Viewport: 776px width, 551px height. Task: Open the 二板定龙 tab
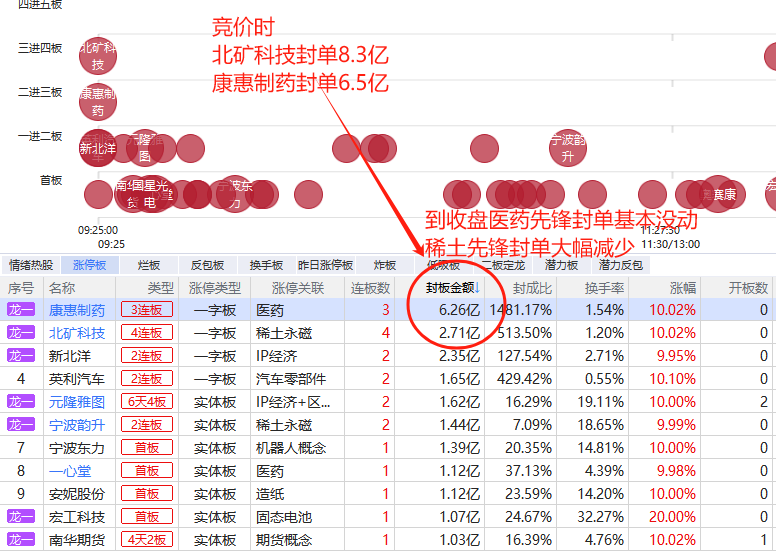(503, 265)
